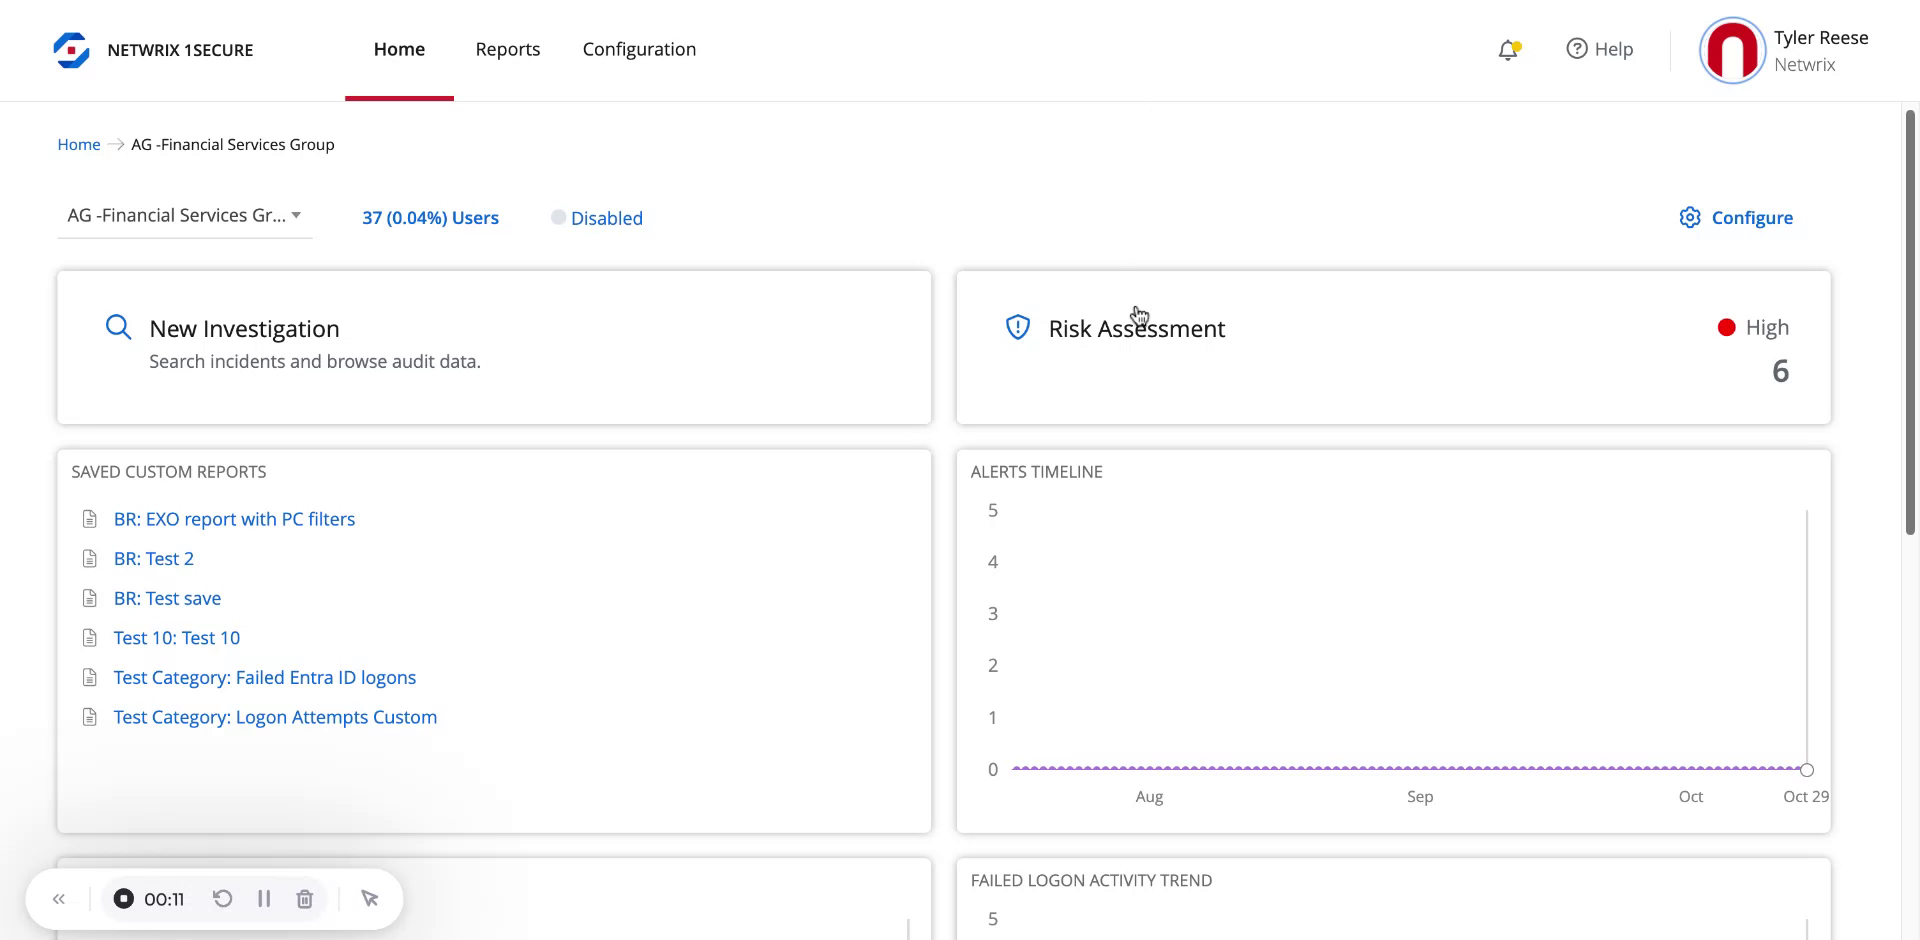
Task: Click the trash icon in recorder bar
Action: [x=305, y=899]
